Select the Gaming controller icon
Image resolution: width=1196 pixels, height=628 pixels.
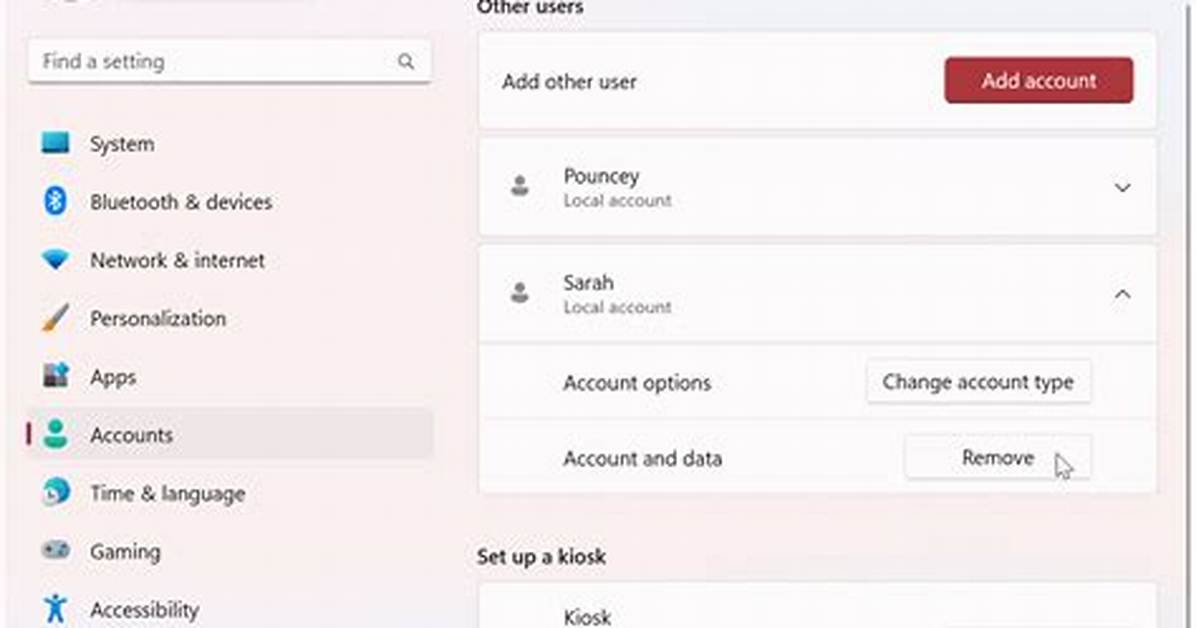coord(56,550)
